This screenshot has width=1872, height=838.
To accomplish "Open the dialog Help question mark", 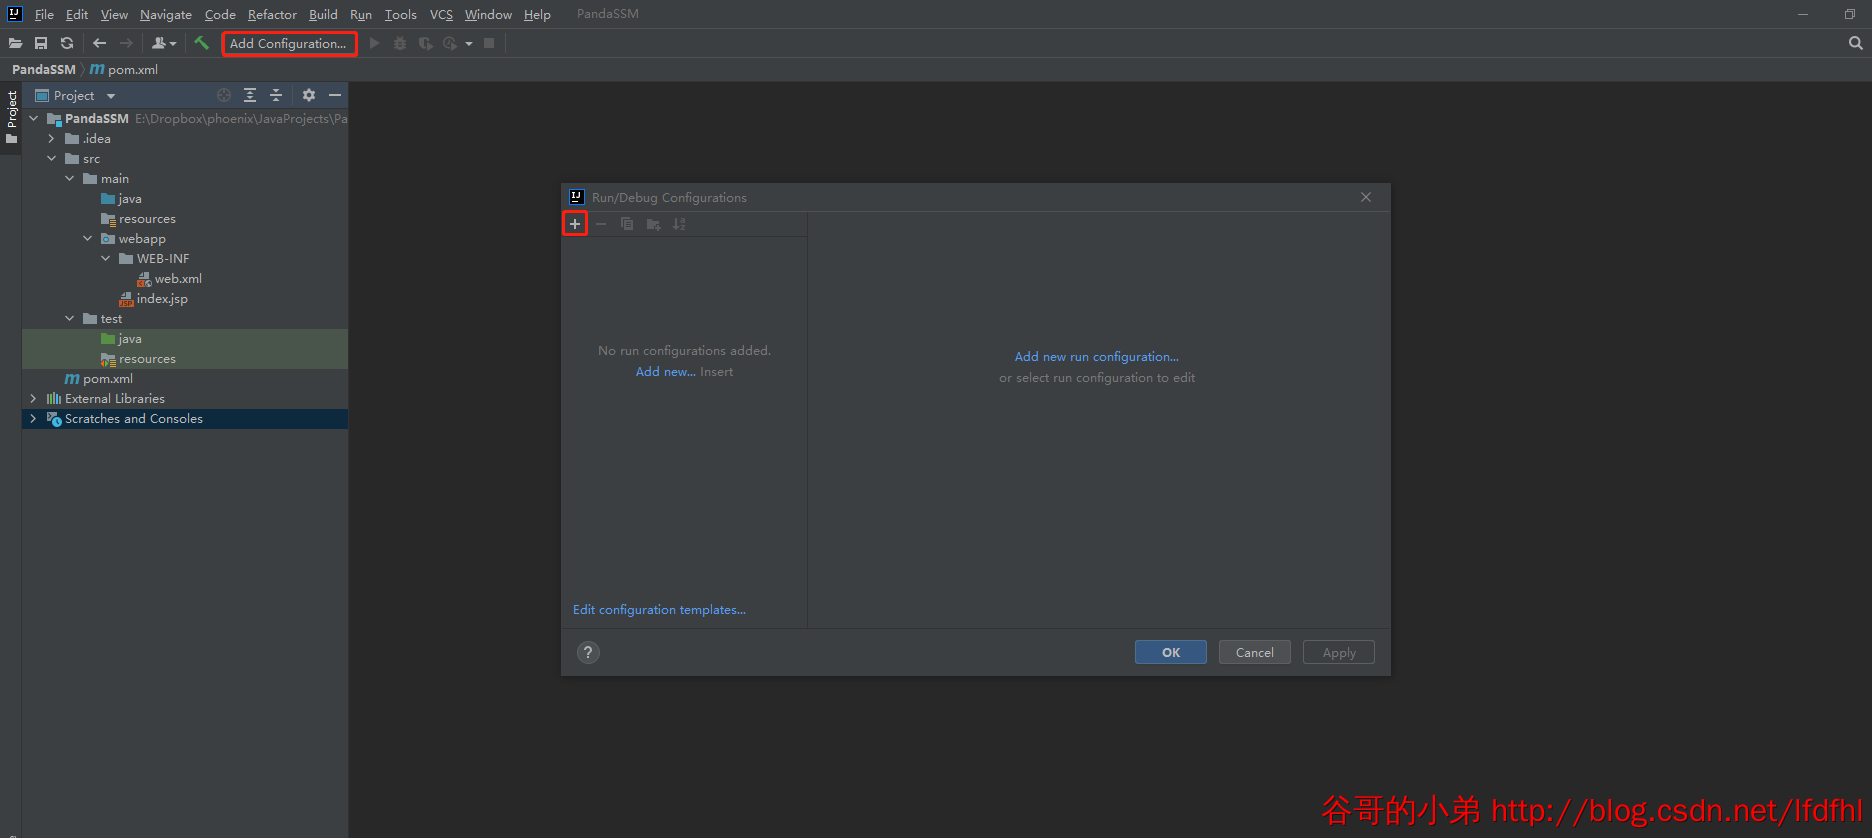I will coord(588,652).
